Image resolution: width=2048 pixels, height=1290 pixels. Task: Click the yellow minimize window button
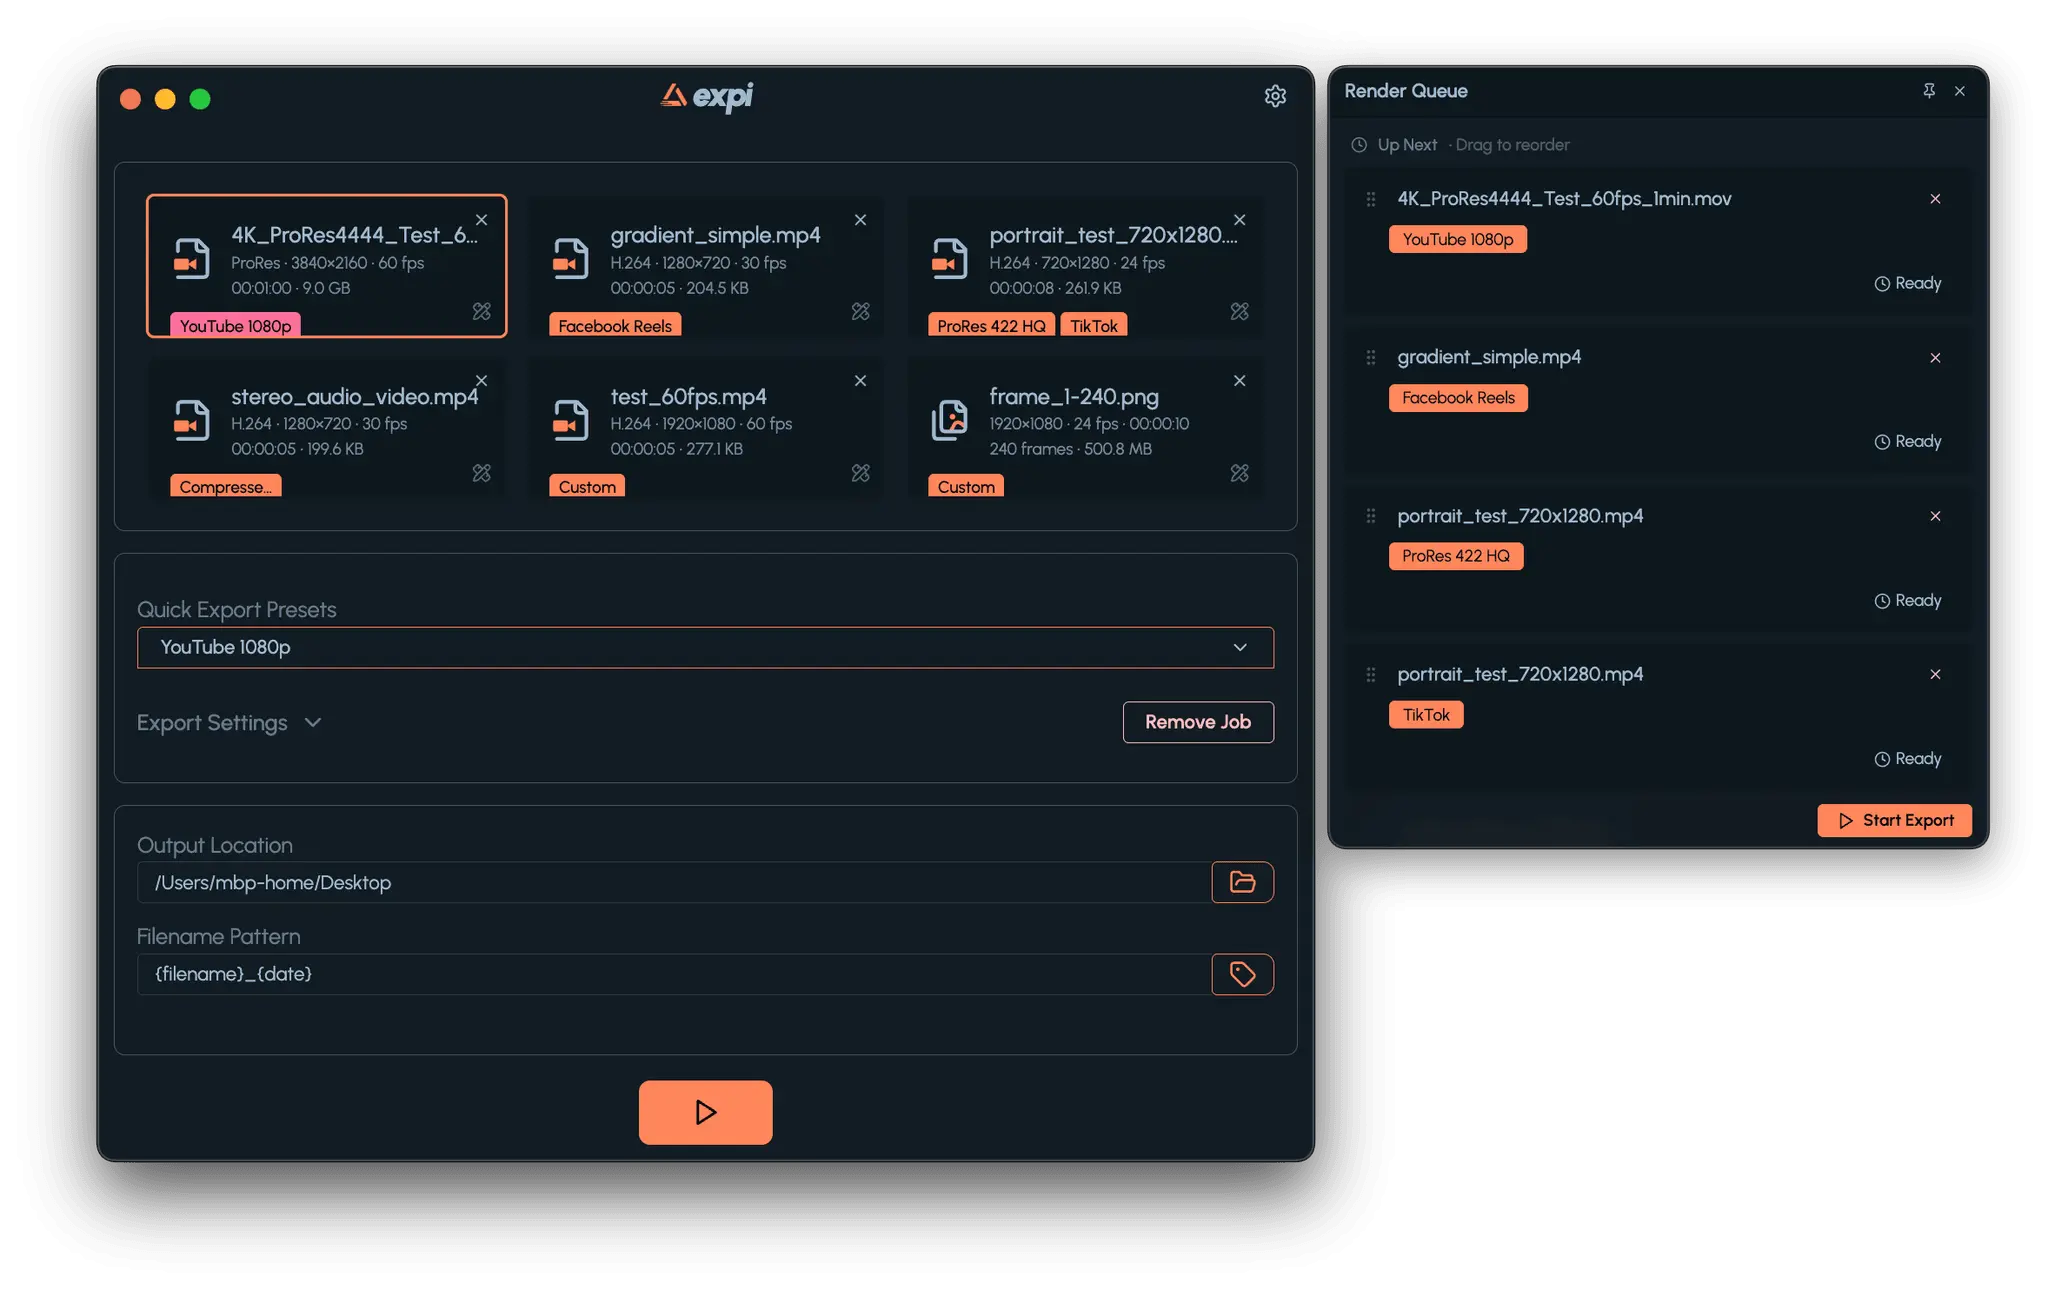pyautogui.click(x=165, y=99)
